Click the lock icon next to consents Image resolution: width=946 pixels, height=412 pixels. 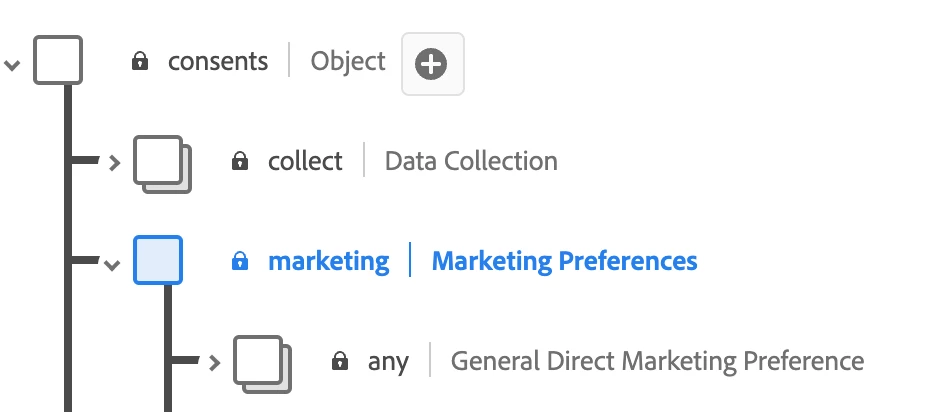tap(141, 62)
